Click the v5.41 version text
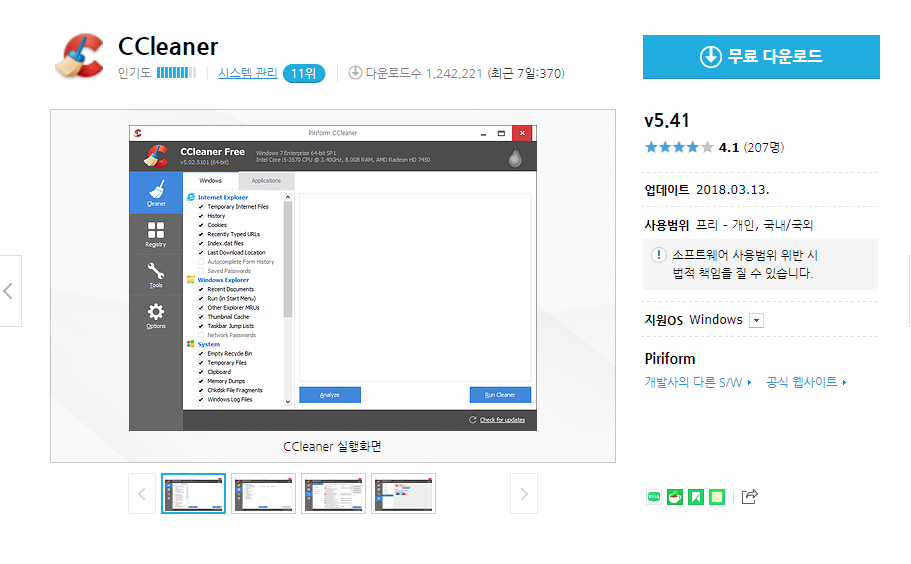 tap(667, 121)
